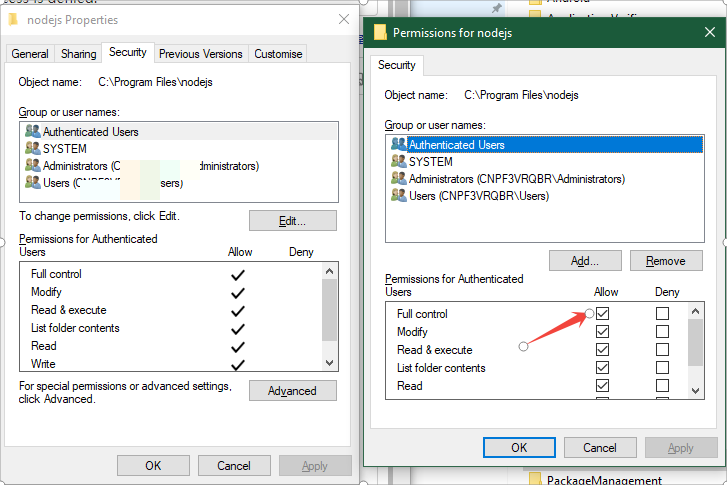Click Administrators group icon in Permissions dialog

(x=399, y=179)
